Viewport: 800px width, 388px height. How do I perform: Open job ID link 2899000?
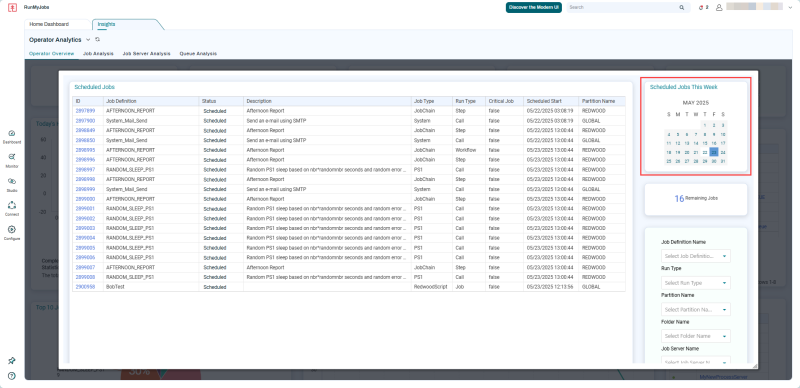[85, 199]
